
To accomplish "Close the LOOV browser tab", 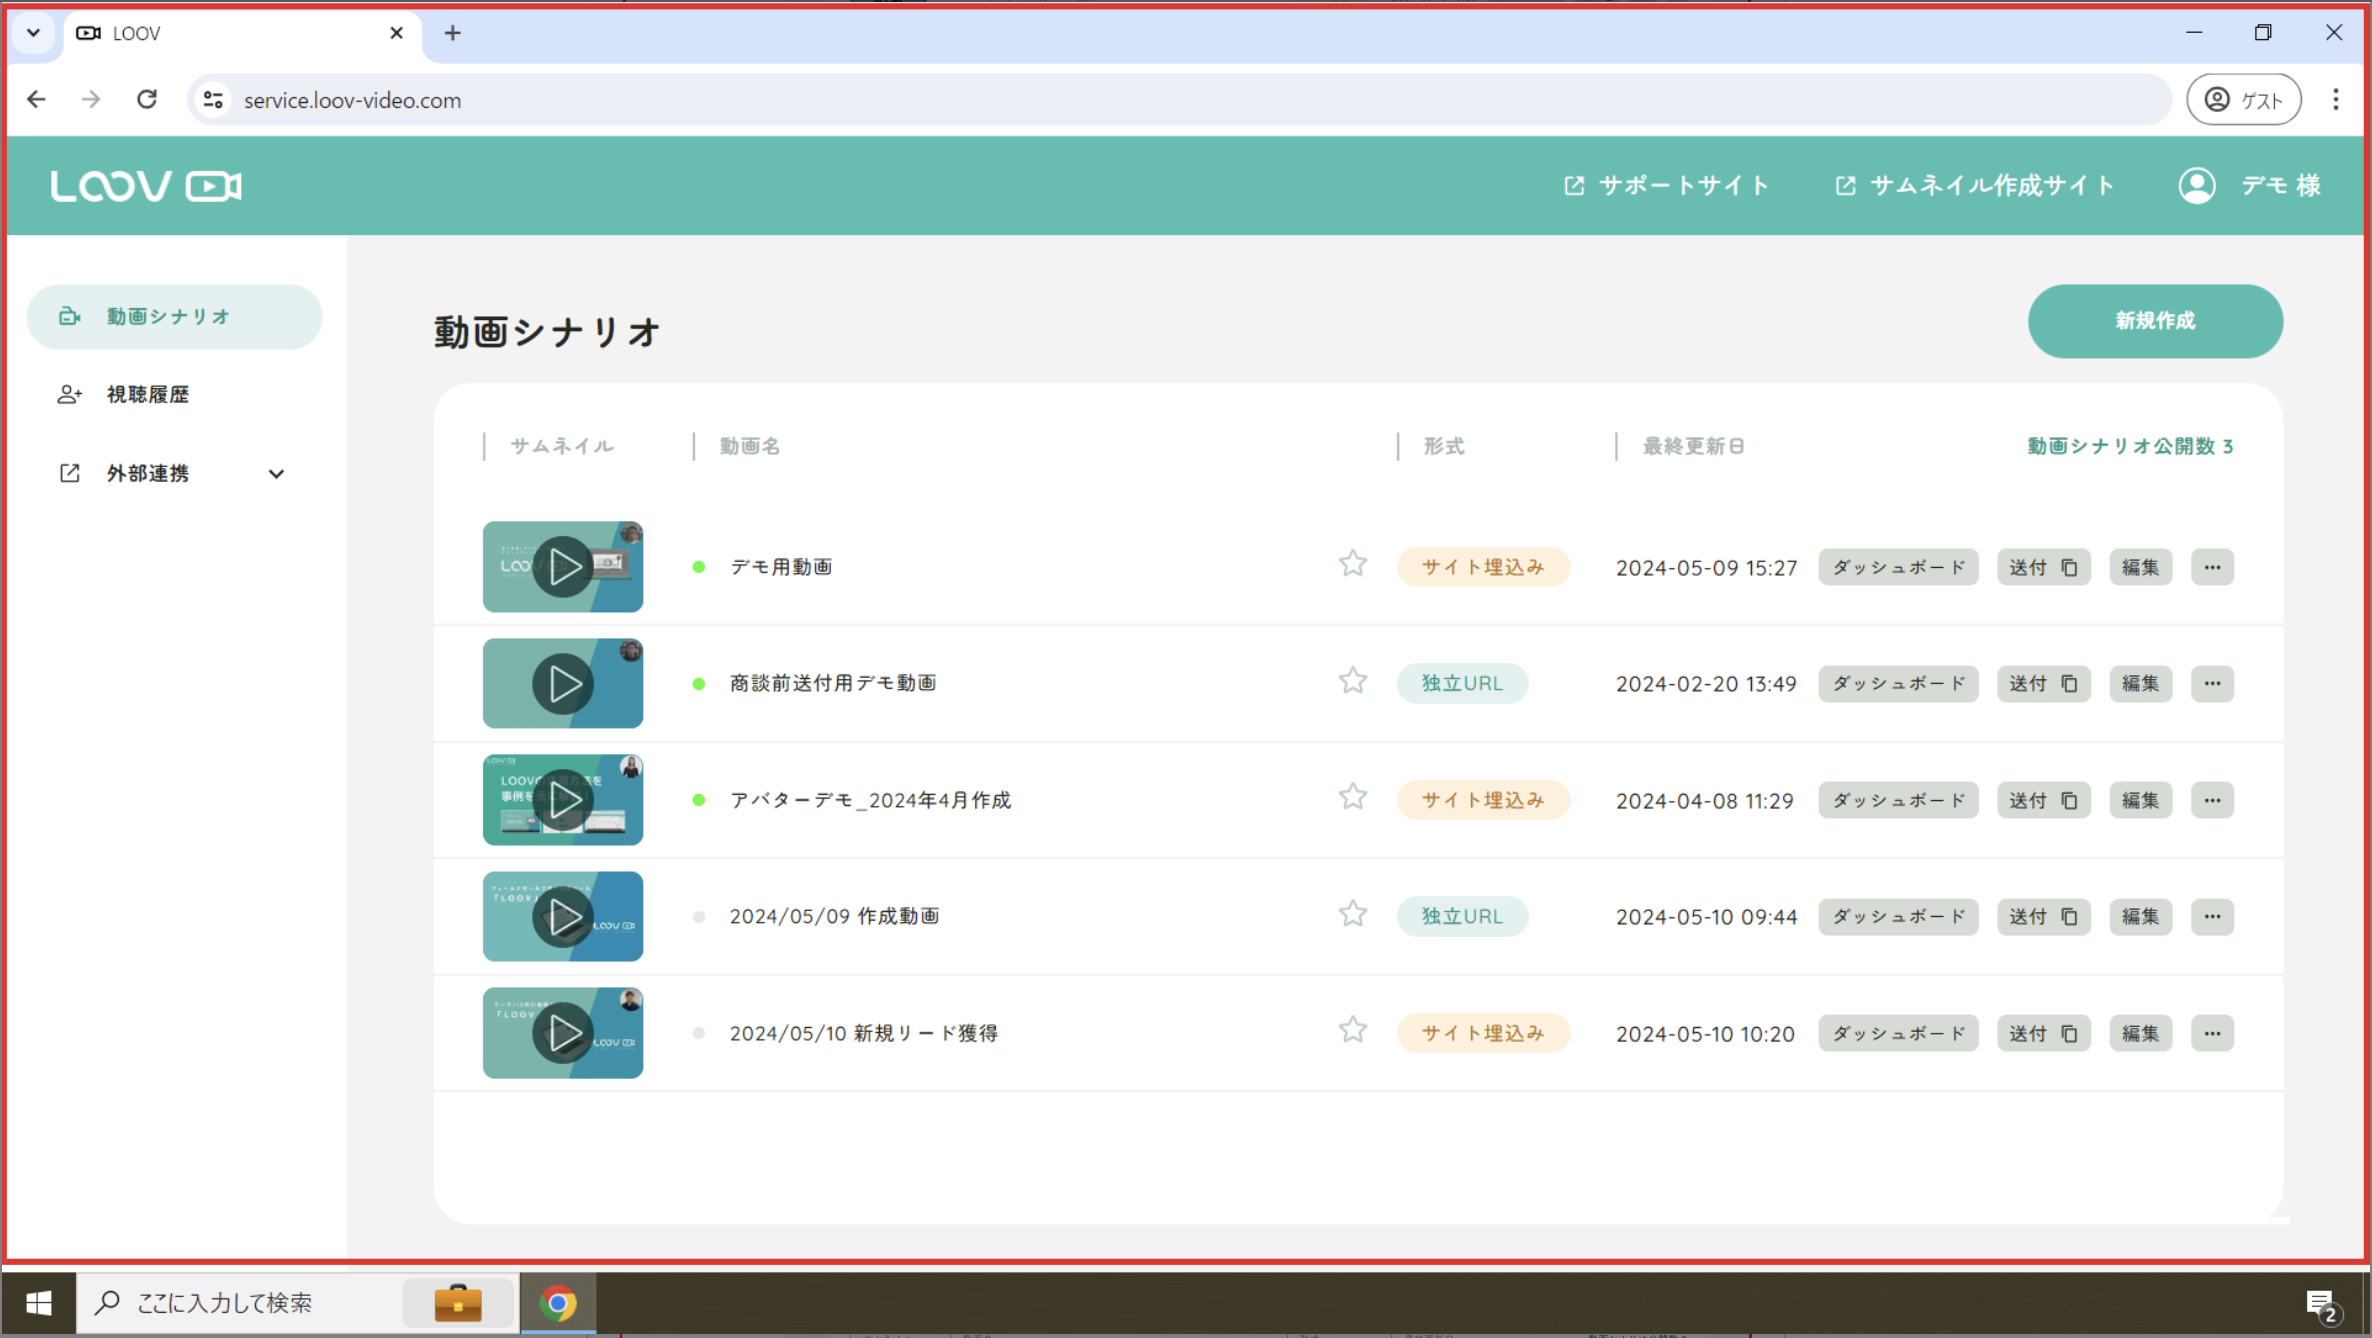I will [x=396, y=33].
